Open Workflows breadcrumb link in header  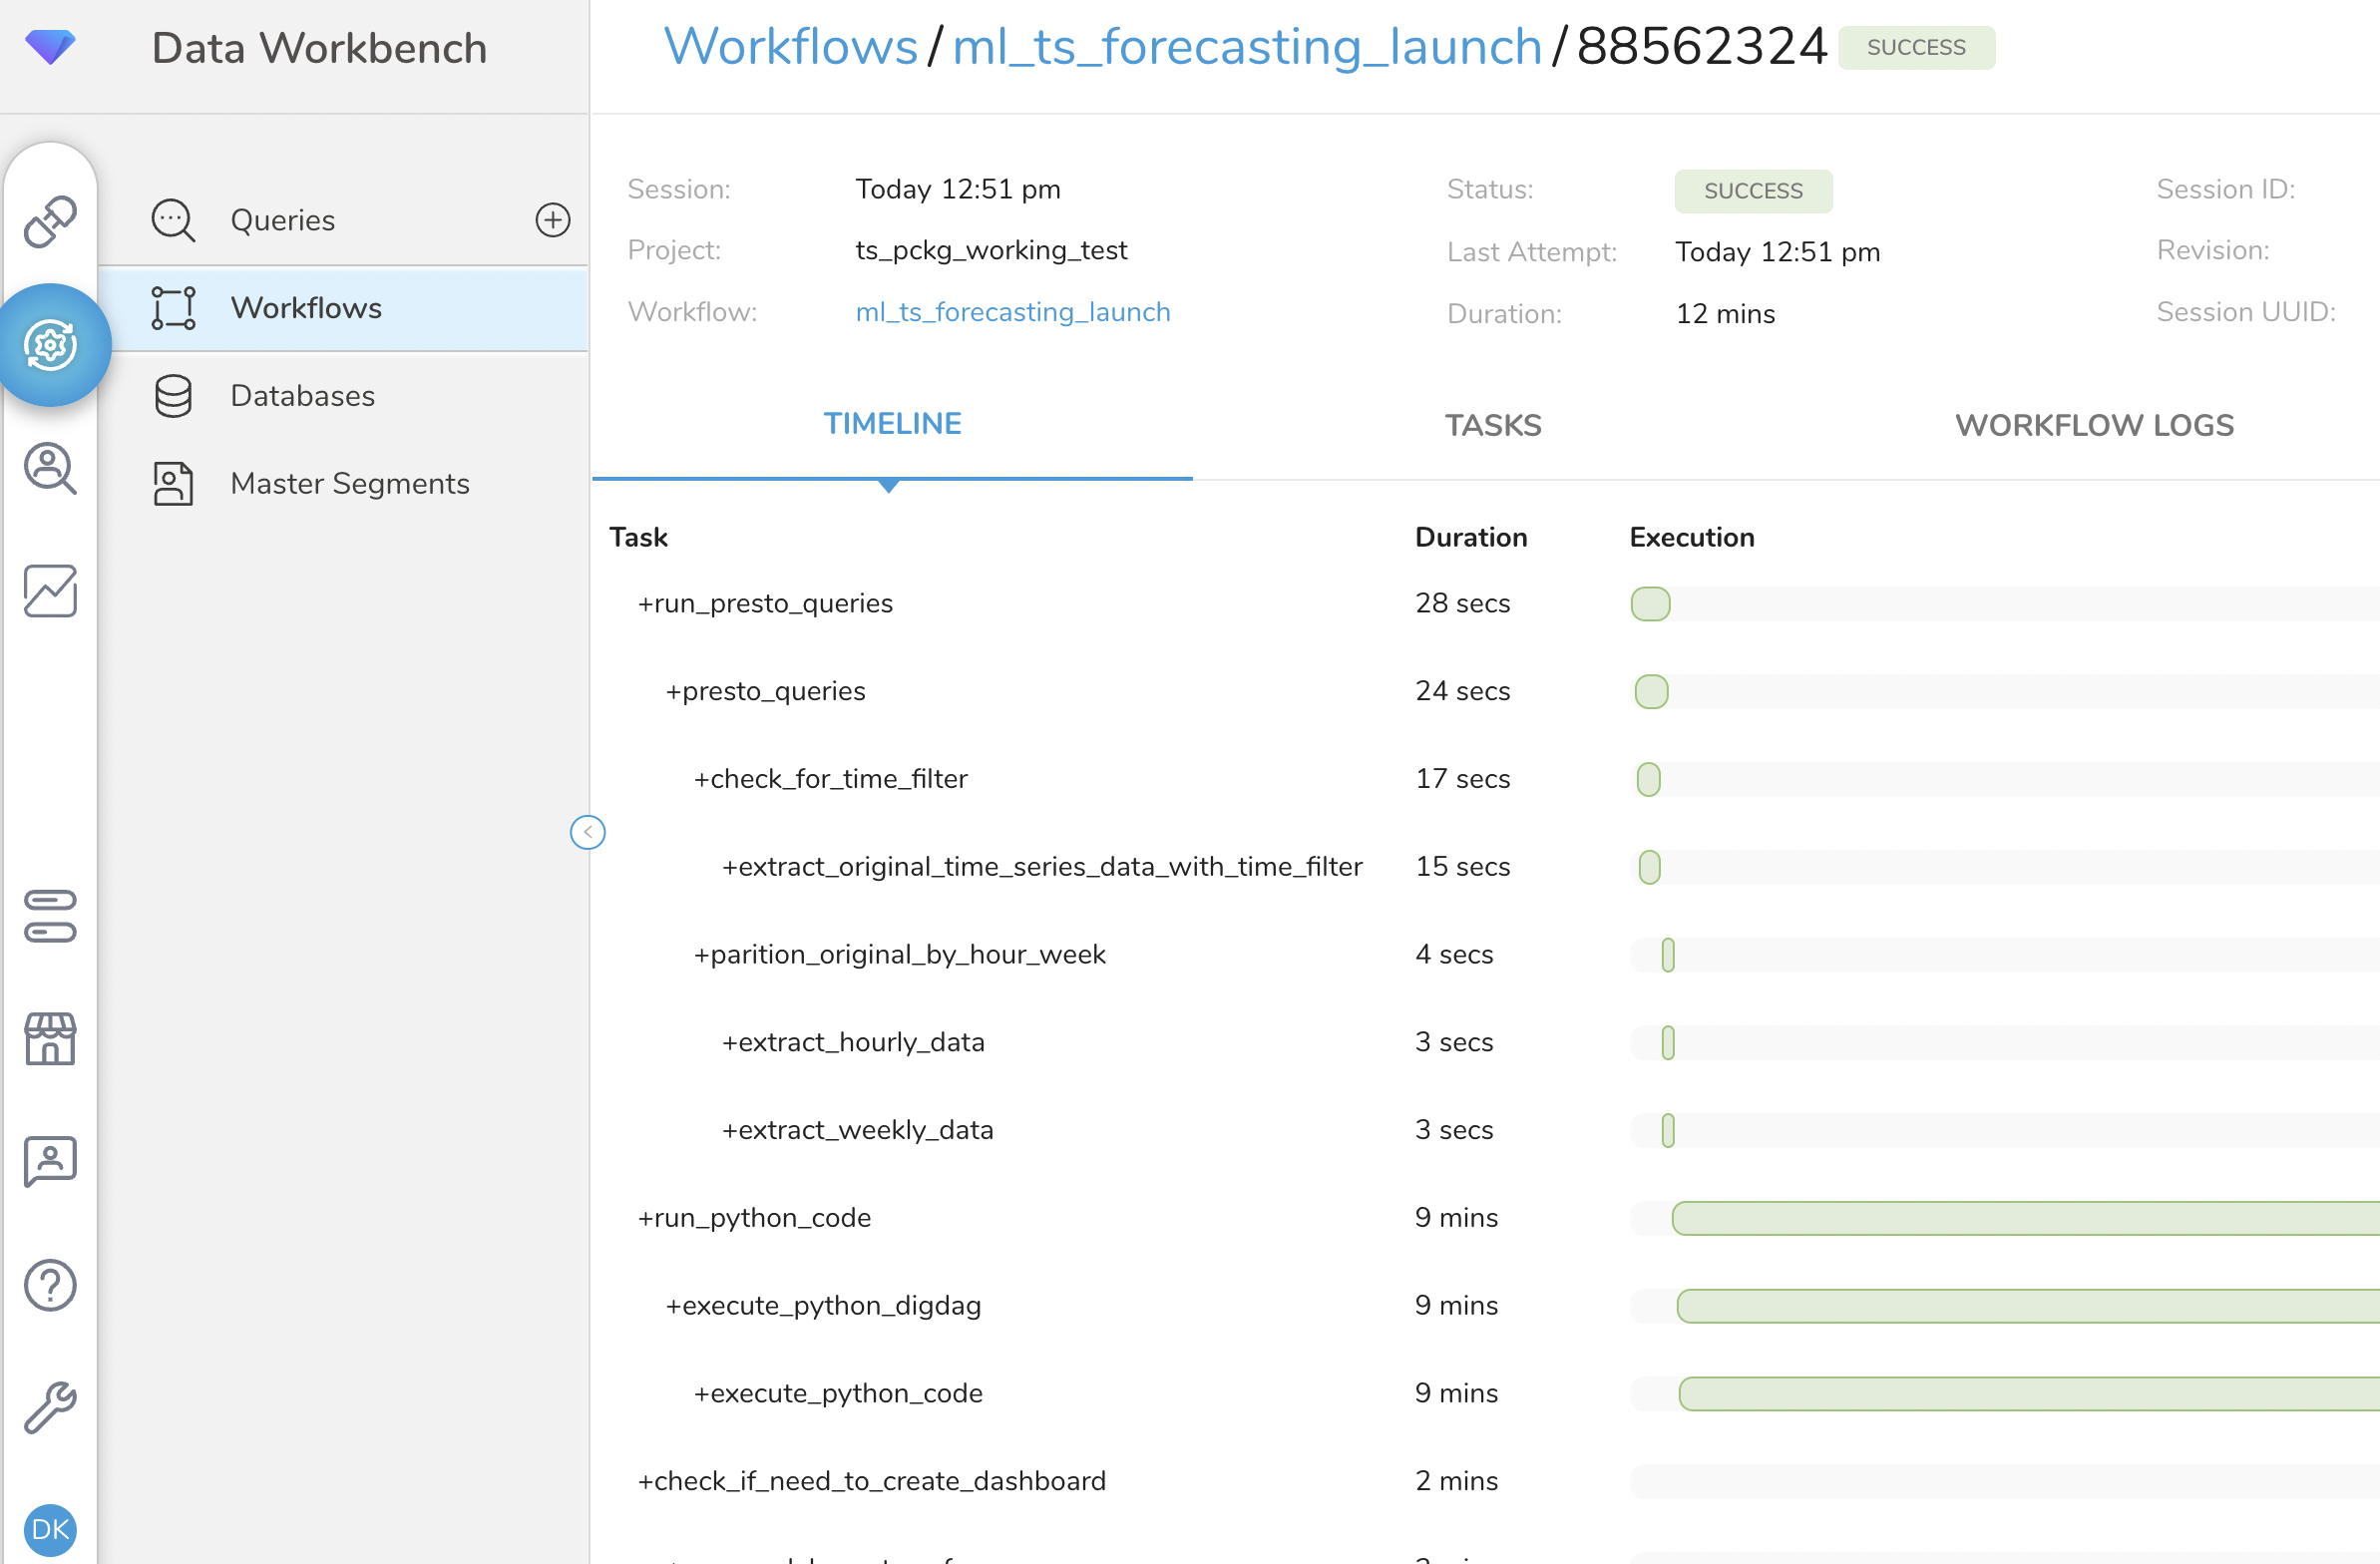coord(790,47)
